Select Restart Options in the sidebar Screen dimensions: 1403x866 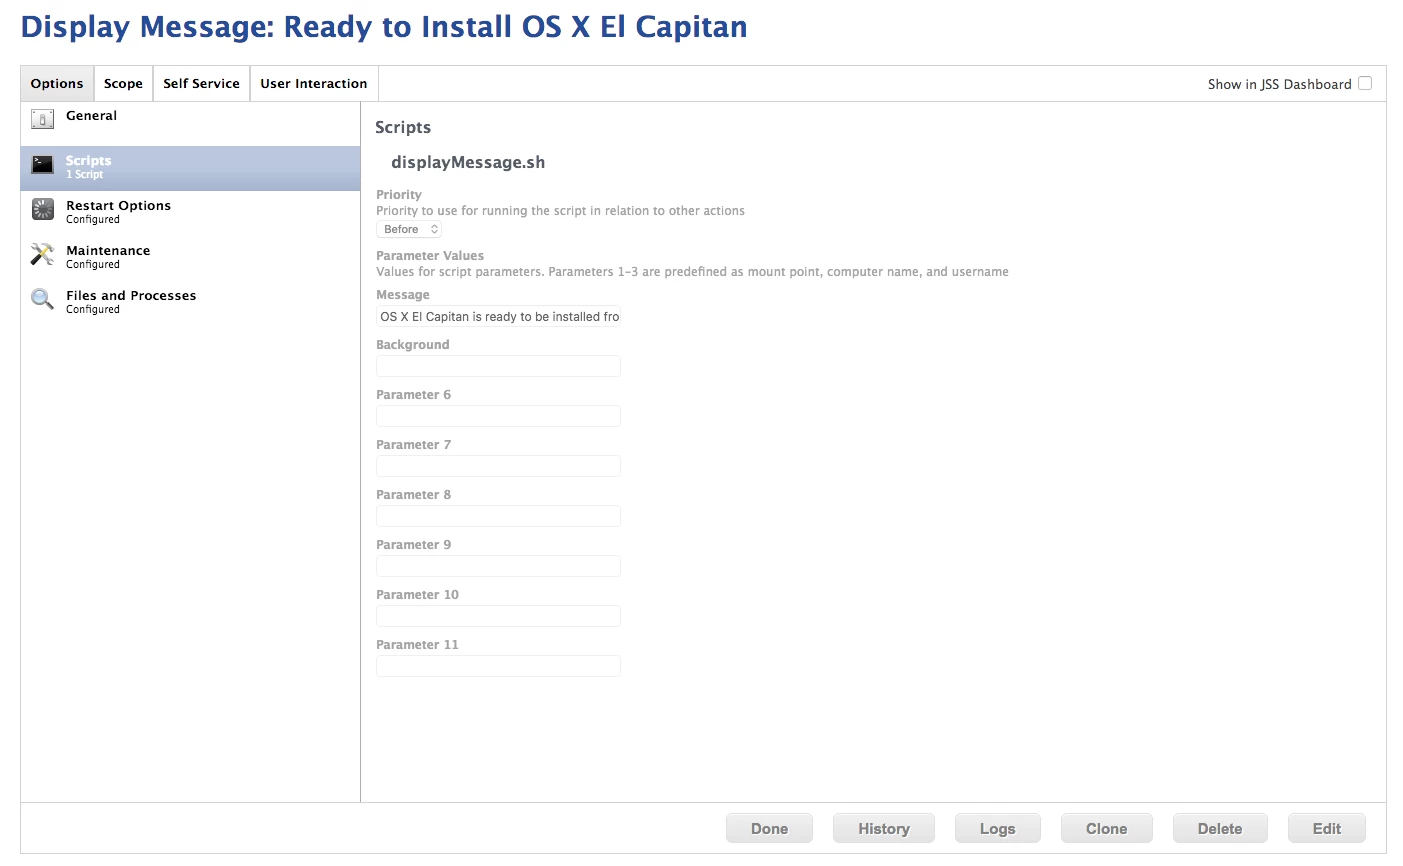[x=190, y=213]
